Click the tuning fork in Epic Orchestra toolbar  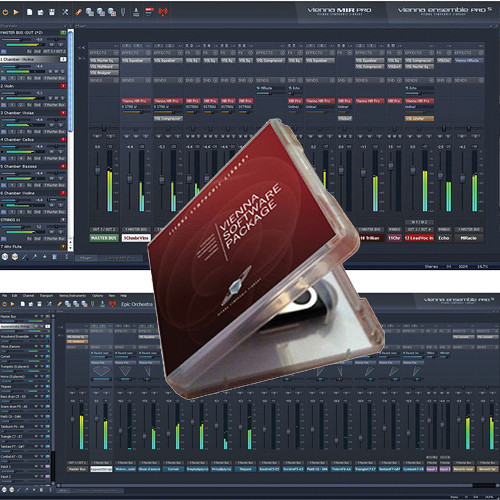[x=93, y=304]
